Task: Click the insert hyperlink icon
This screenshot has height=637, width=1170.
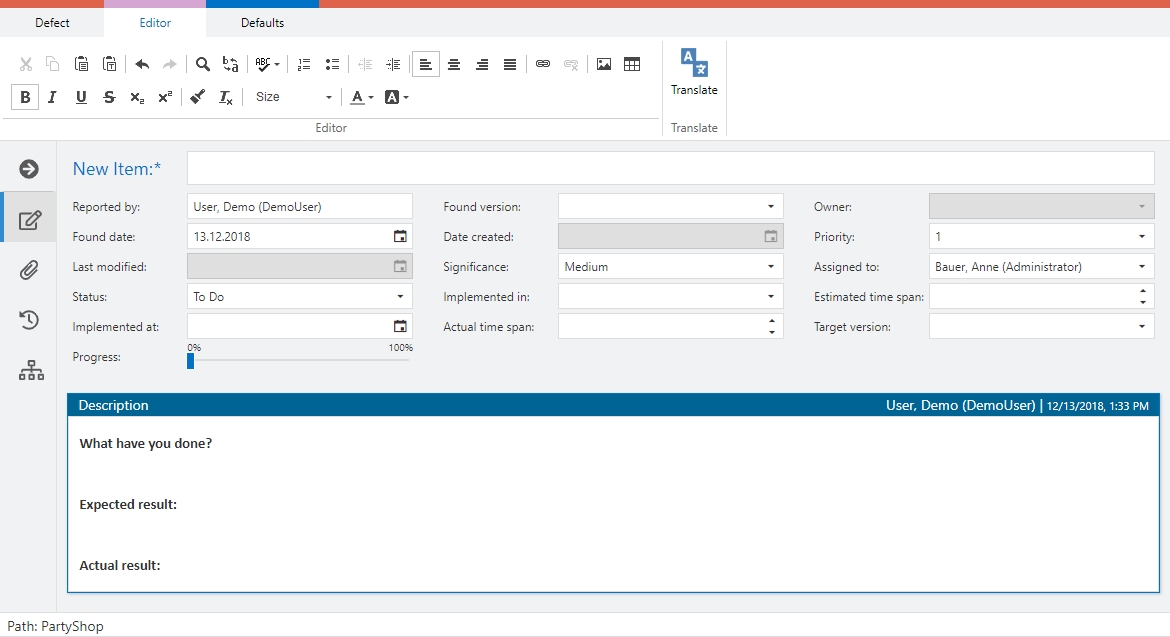Action: click(543, 64)
